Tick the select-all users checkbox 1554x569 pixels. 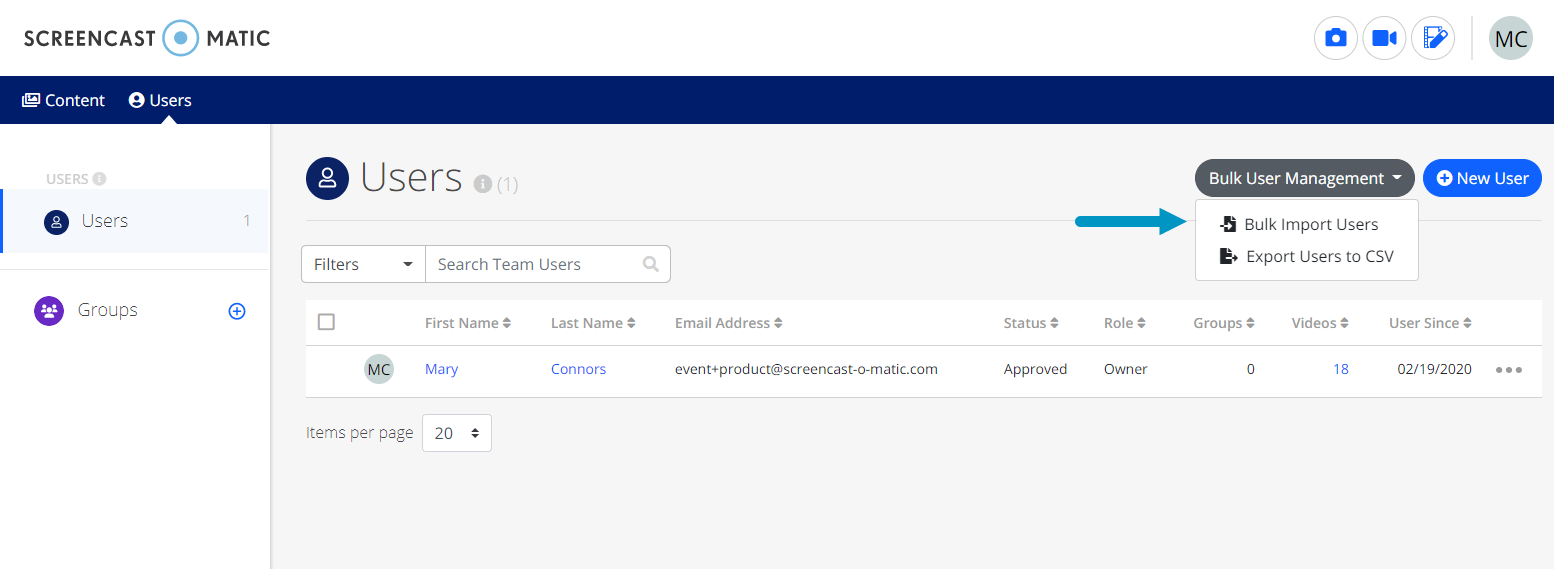[326, 322]
